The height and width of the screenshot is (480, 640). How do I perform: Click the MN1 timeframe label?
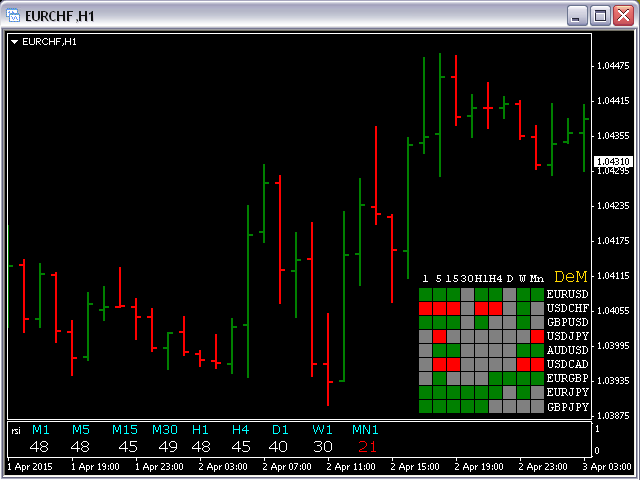click(x=365, y=430)
